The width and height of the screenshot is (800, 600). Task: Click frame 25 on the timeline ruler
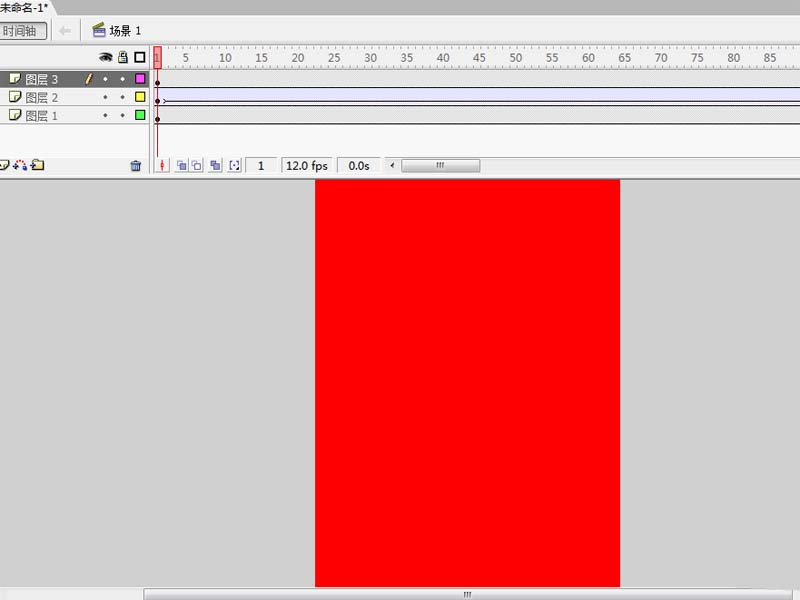pos(334,58)
